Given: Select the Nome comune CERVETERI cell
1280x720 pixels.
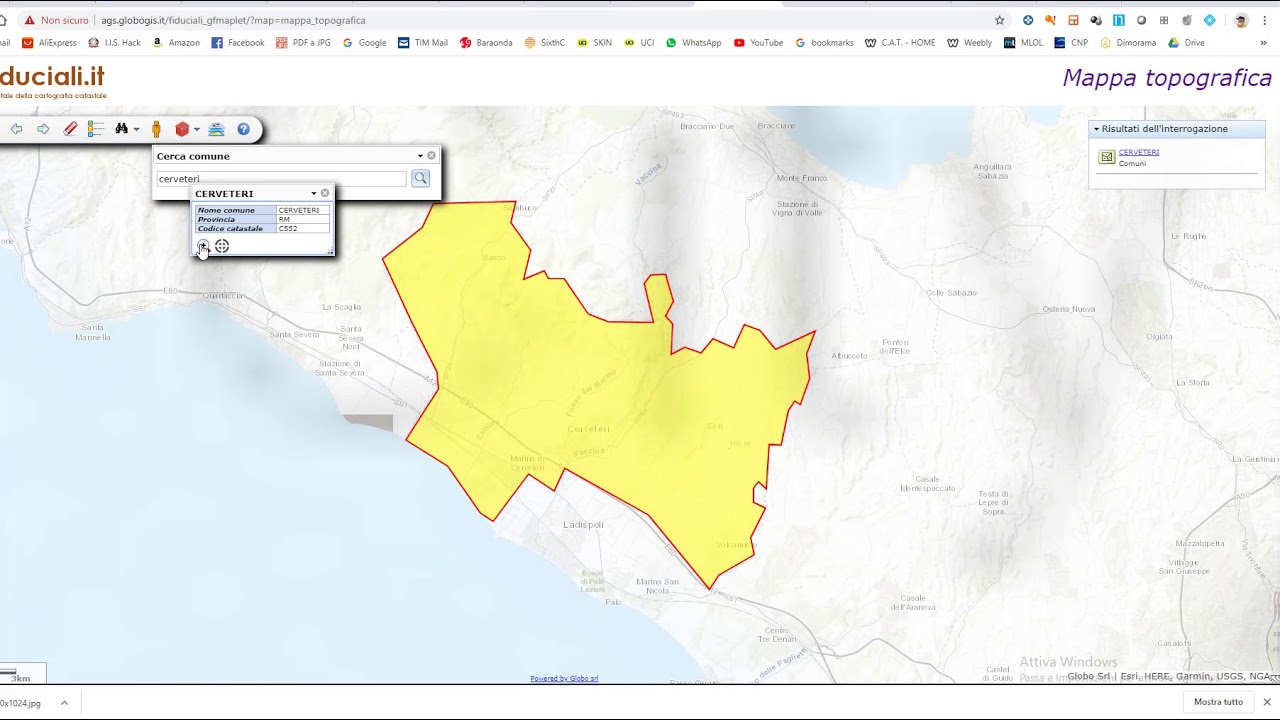Looking at the screenshot, I should click(x=302, y=210).
